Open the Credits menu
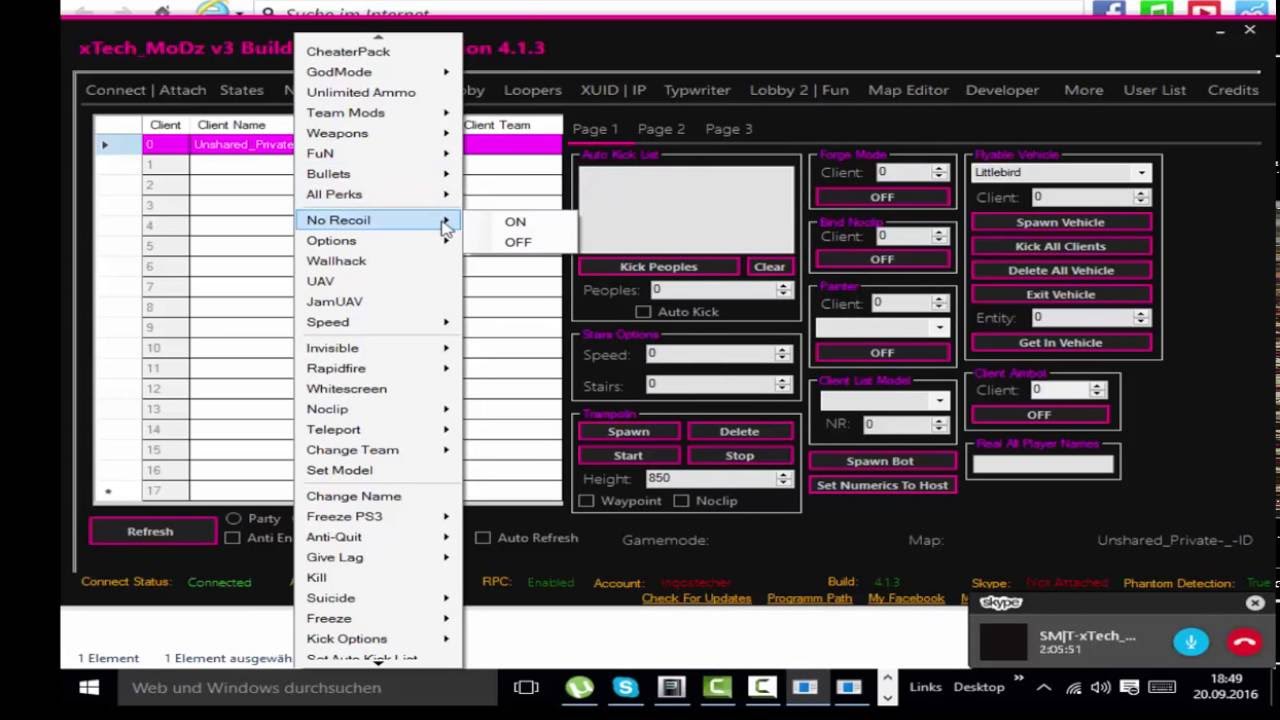Image resolution: width=1280 pixels, height=720 pixels. pos(1232,90)
